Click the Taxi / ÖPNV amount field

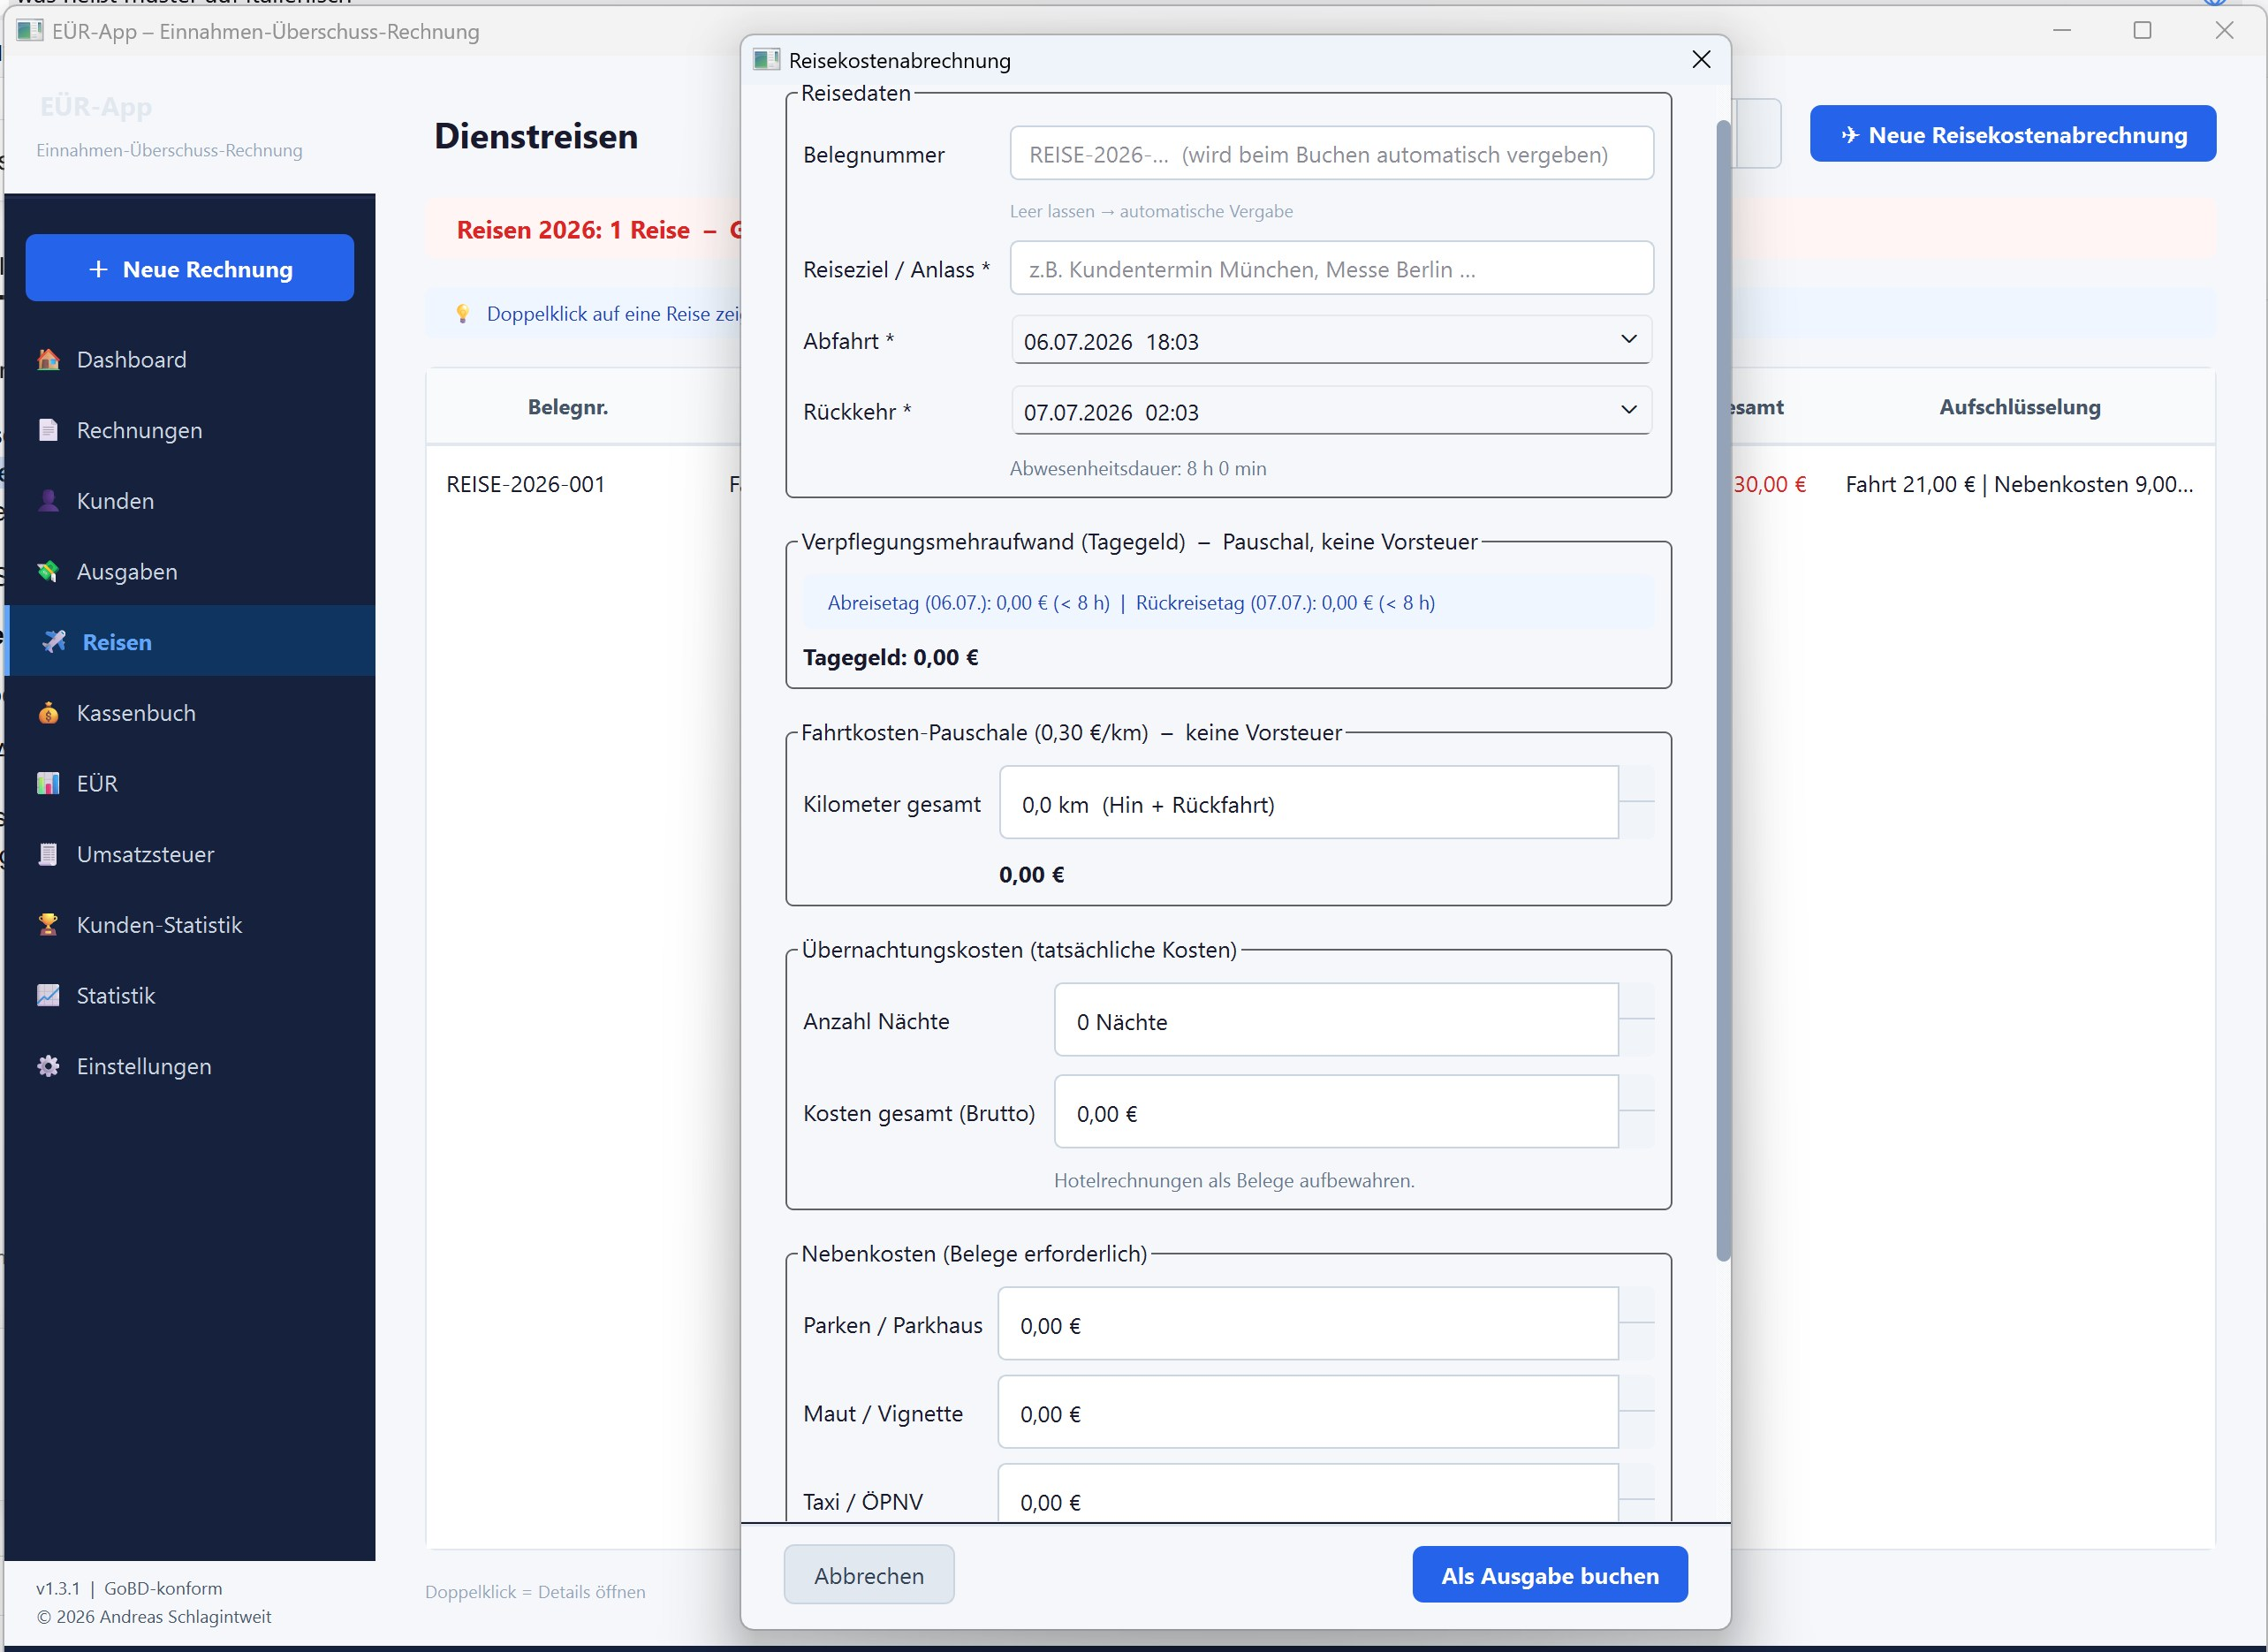pyautogui.click(x=1308, y=1494)
